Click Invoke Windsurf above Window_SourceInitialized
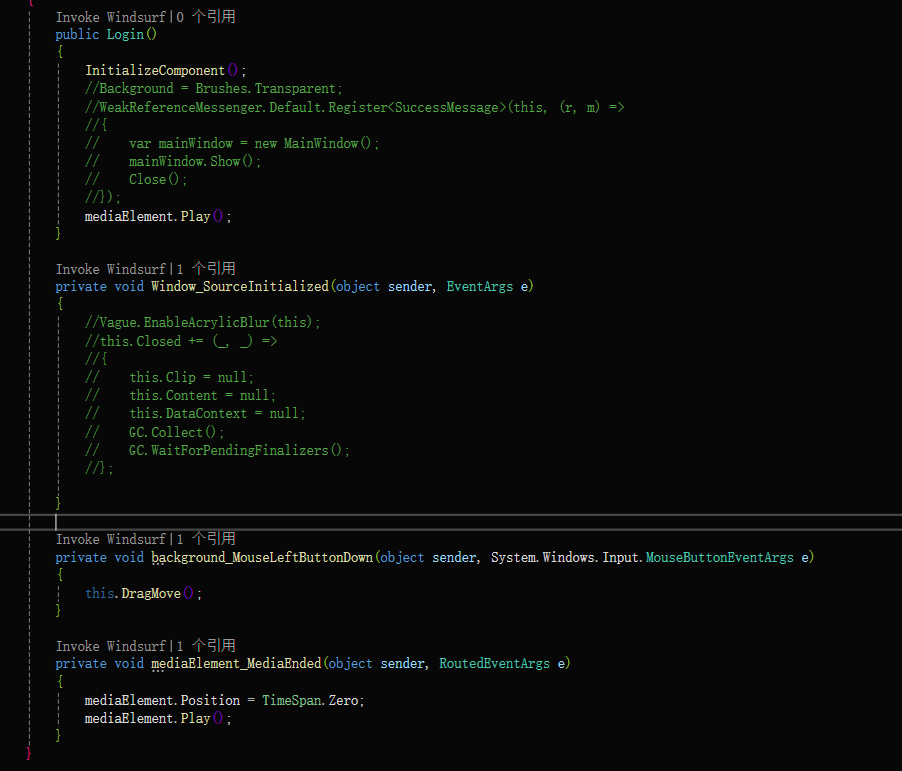Viewport: 902px width, 771px height. tap(110, 269)
